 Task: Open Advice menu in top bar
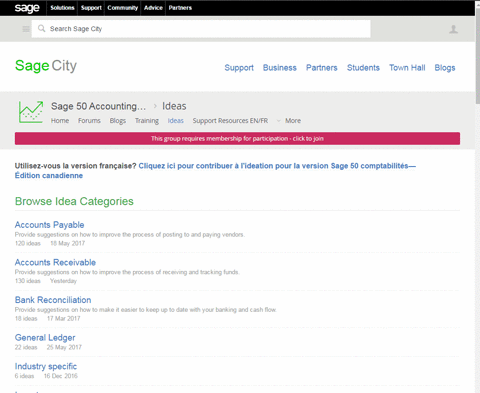click(x=153, y=8)
